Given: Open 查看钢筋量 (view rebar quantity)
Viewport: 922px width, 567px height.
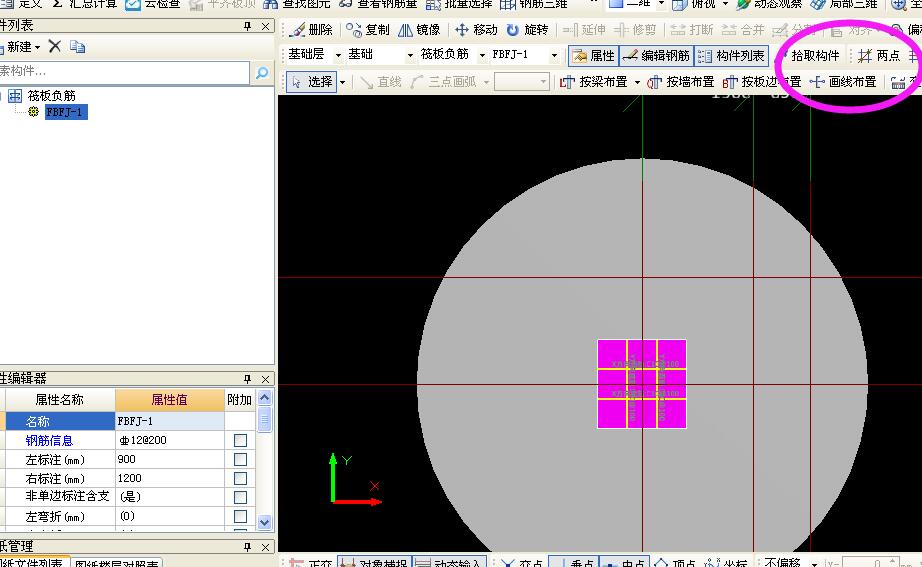Looking at the screenshot, I should (378, 4).
